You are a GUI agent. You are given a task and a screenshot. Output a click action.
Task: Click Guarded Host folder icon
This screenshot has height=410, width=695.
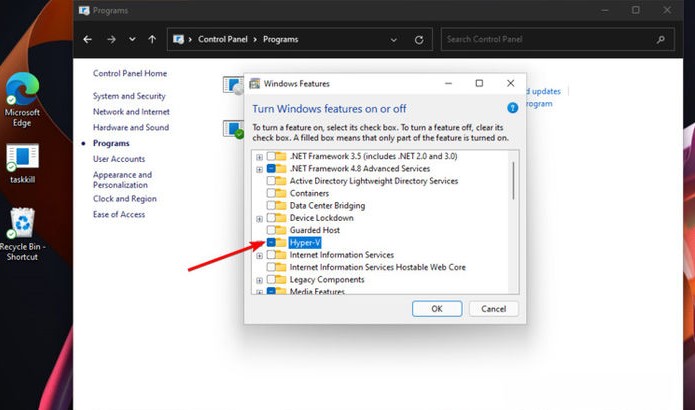281,230
